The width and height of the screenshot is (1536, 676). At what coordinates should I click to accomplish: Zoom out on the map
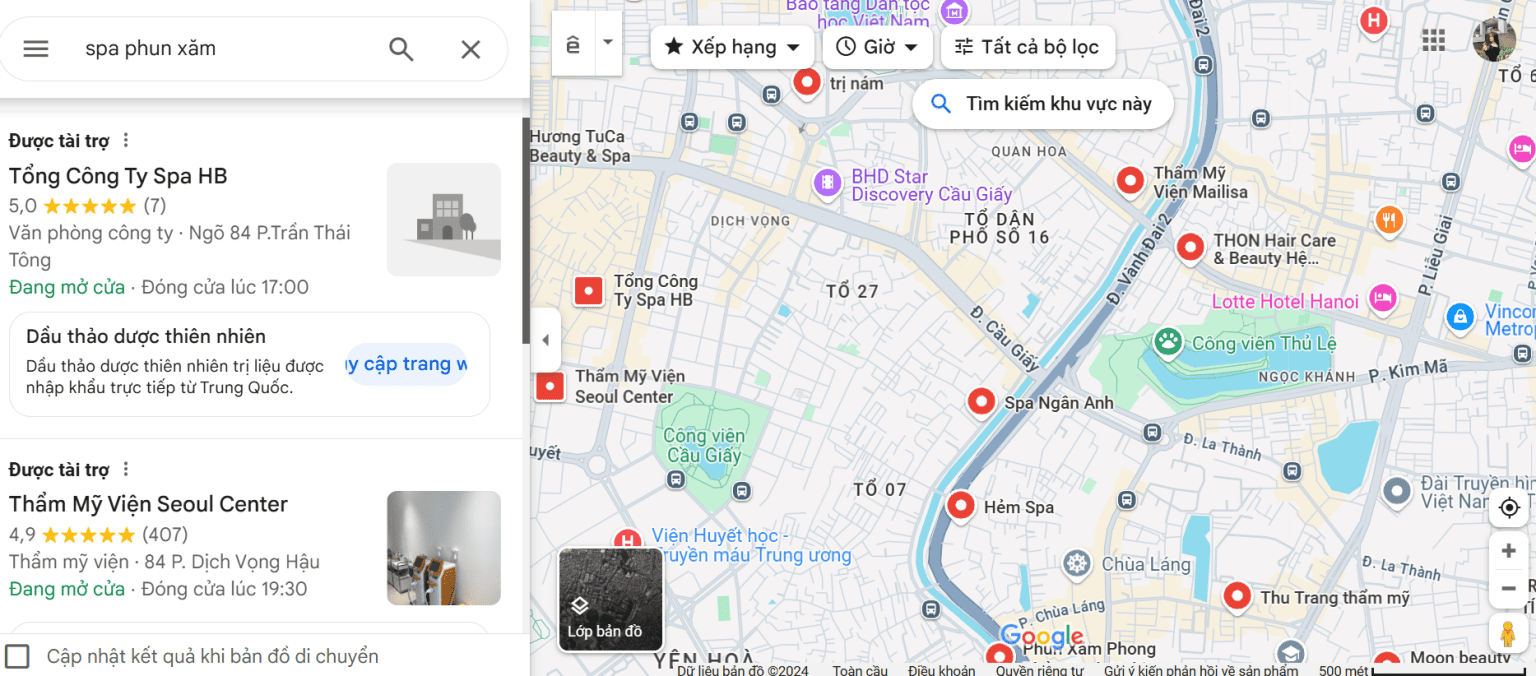(x=1509, y=588)
